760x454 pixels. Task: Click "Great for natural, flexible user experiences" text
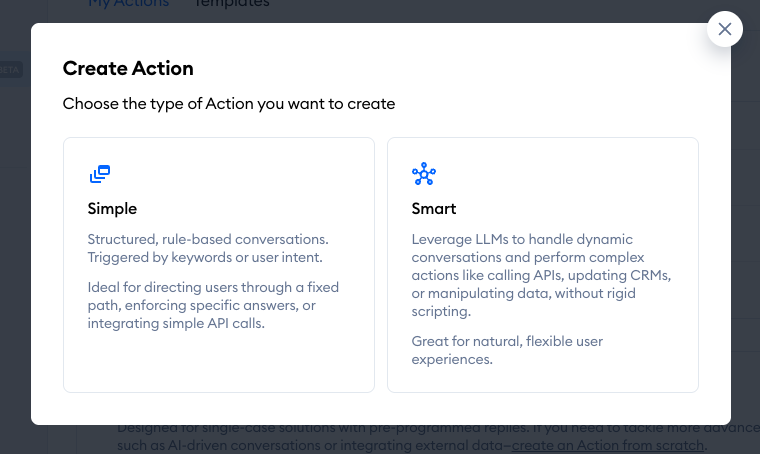click(507, 350)
